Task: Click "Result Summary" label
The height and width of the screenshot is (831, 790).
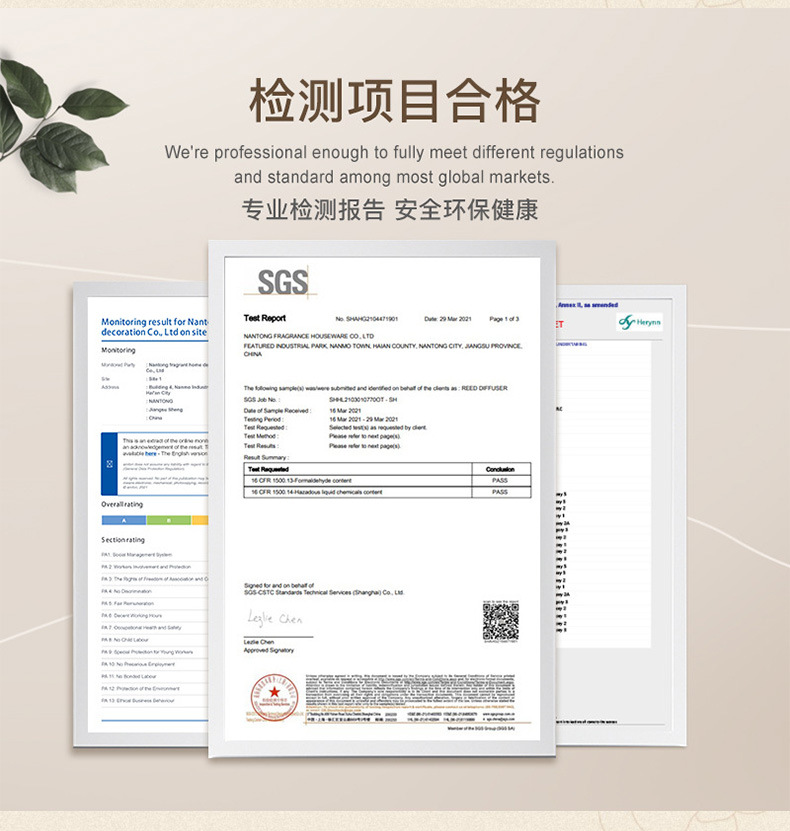Action: (266, 457)
